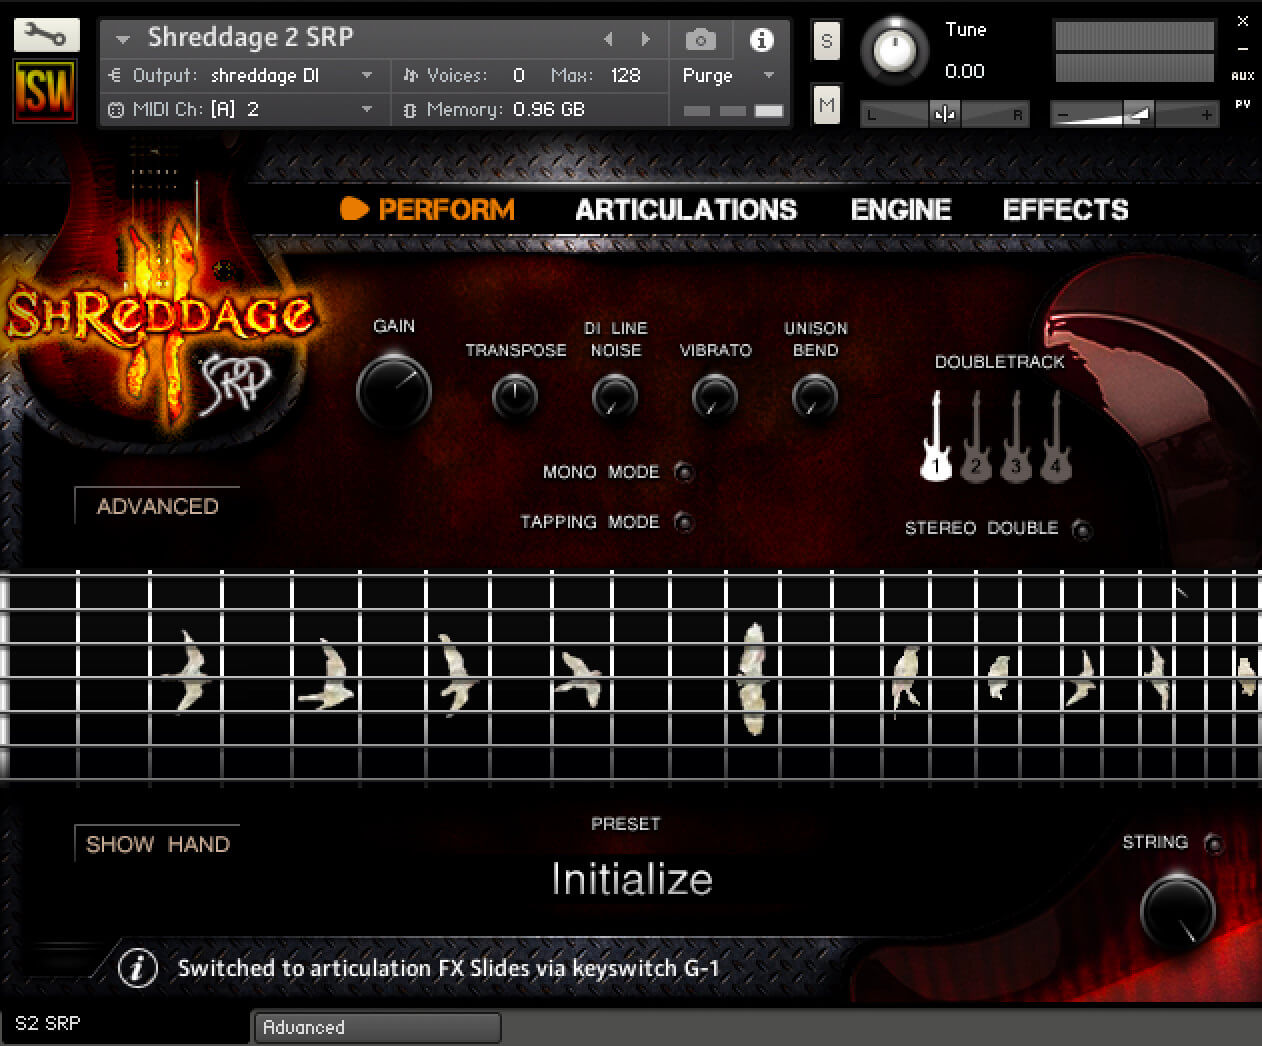Select doubletrack guitar 2
1262x1046 pixels.
pyautogui.click(x=976, y=436)
